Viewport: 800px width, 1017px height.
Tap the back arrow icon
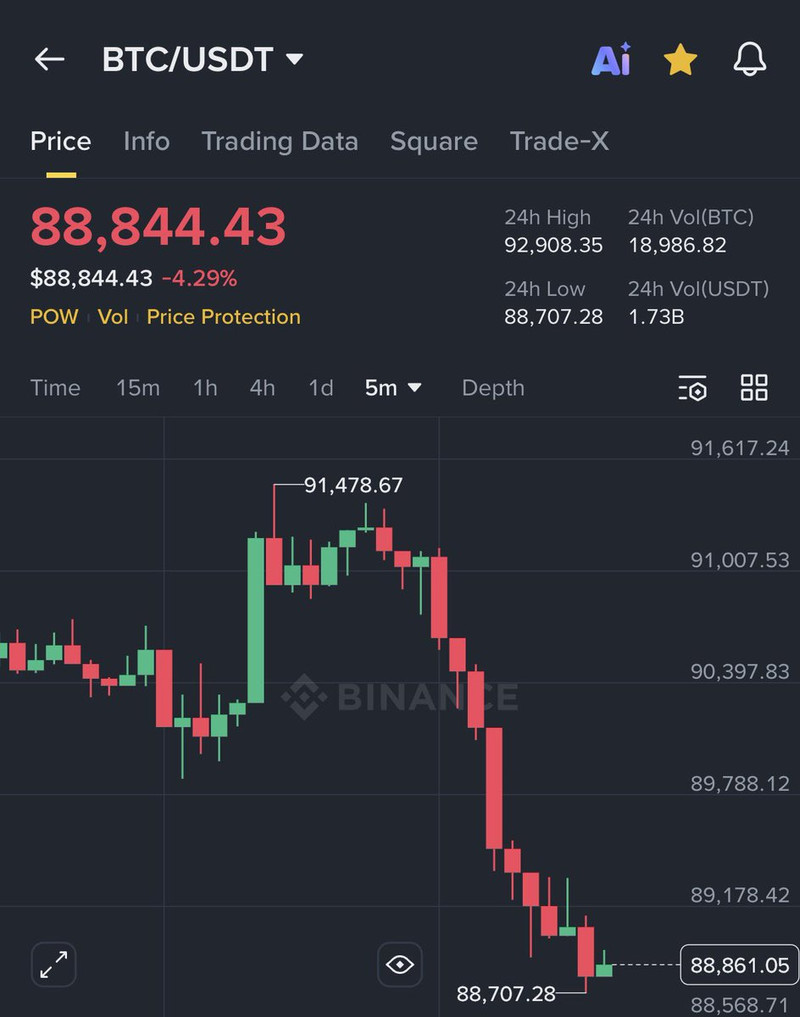pos(49,60)
